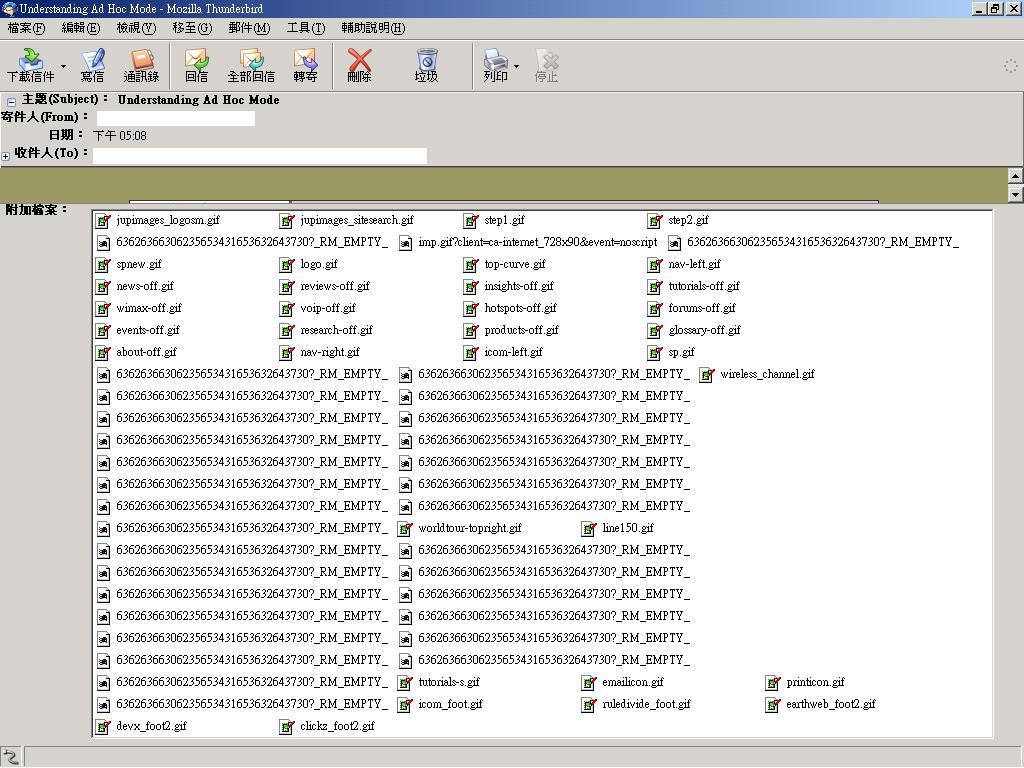Click the offline status icon in status bar
This screenshot has height=768, width=1024.
click(x=10, y=757)
